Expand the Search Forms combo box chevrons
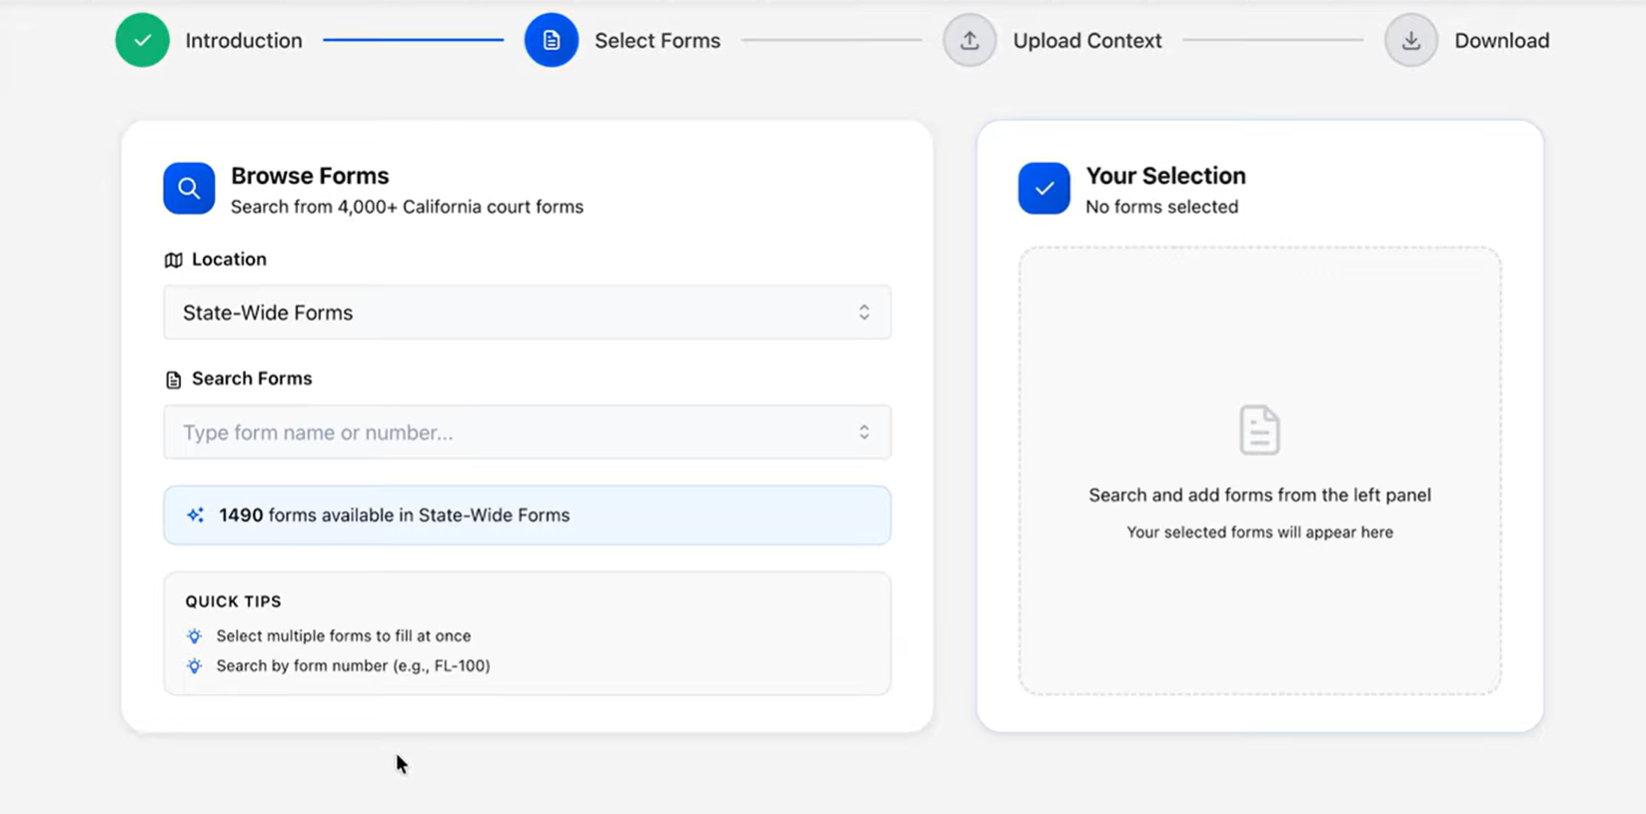This screenshot has width=1646, height=814. 864,432
